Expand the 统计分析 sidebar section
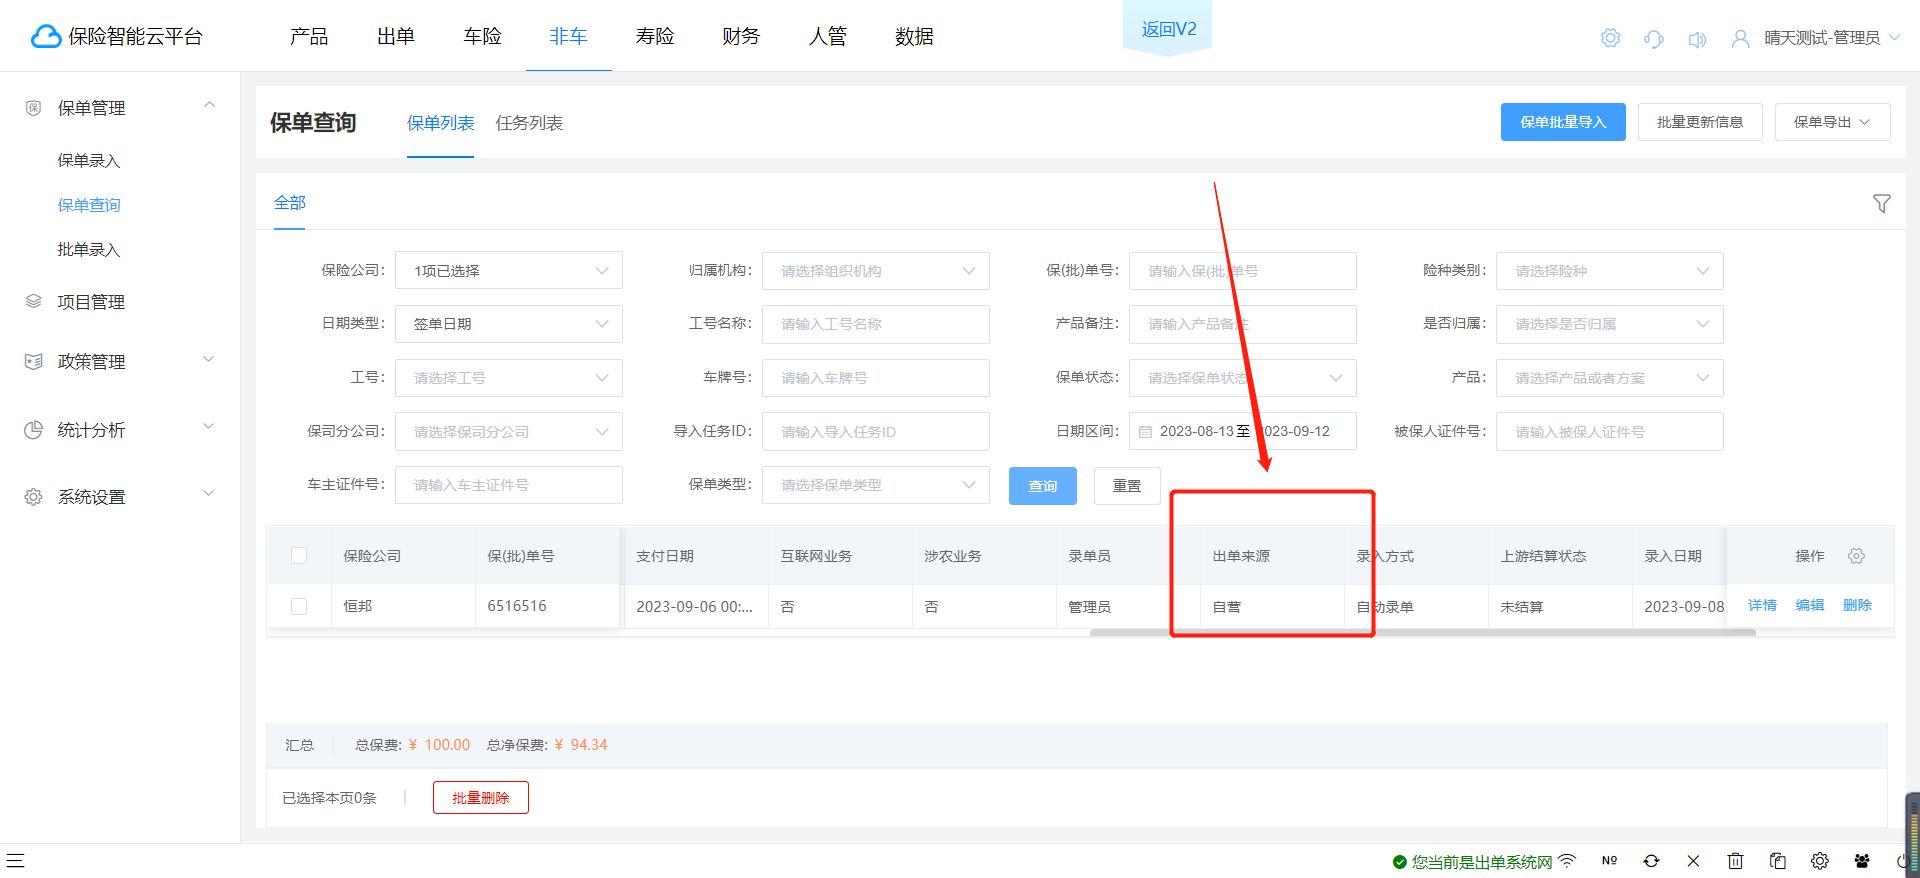1920x878 pixels. click(209, 427)
